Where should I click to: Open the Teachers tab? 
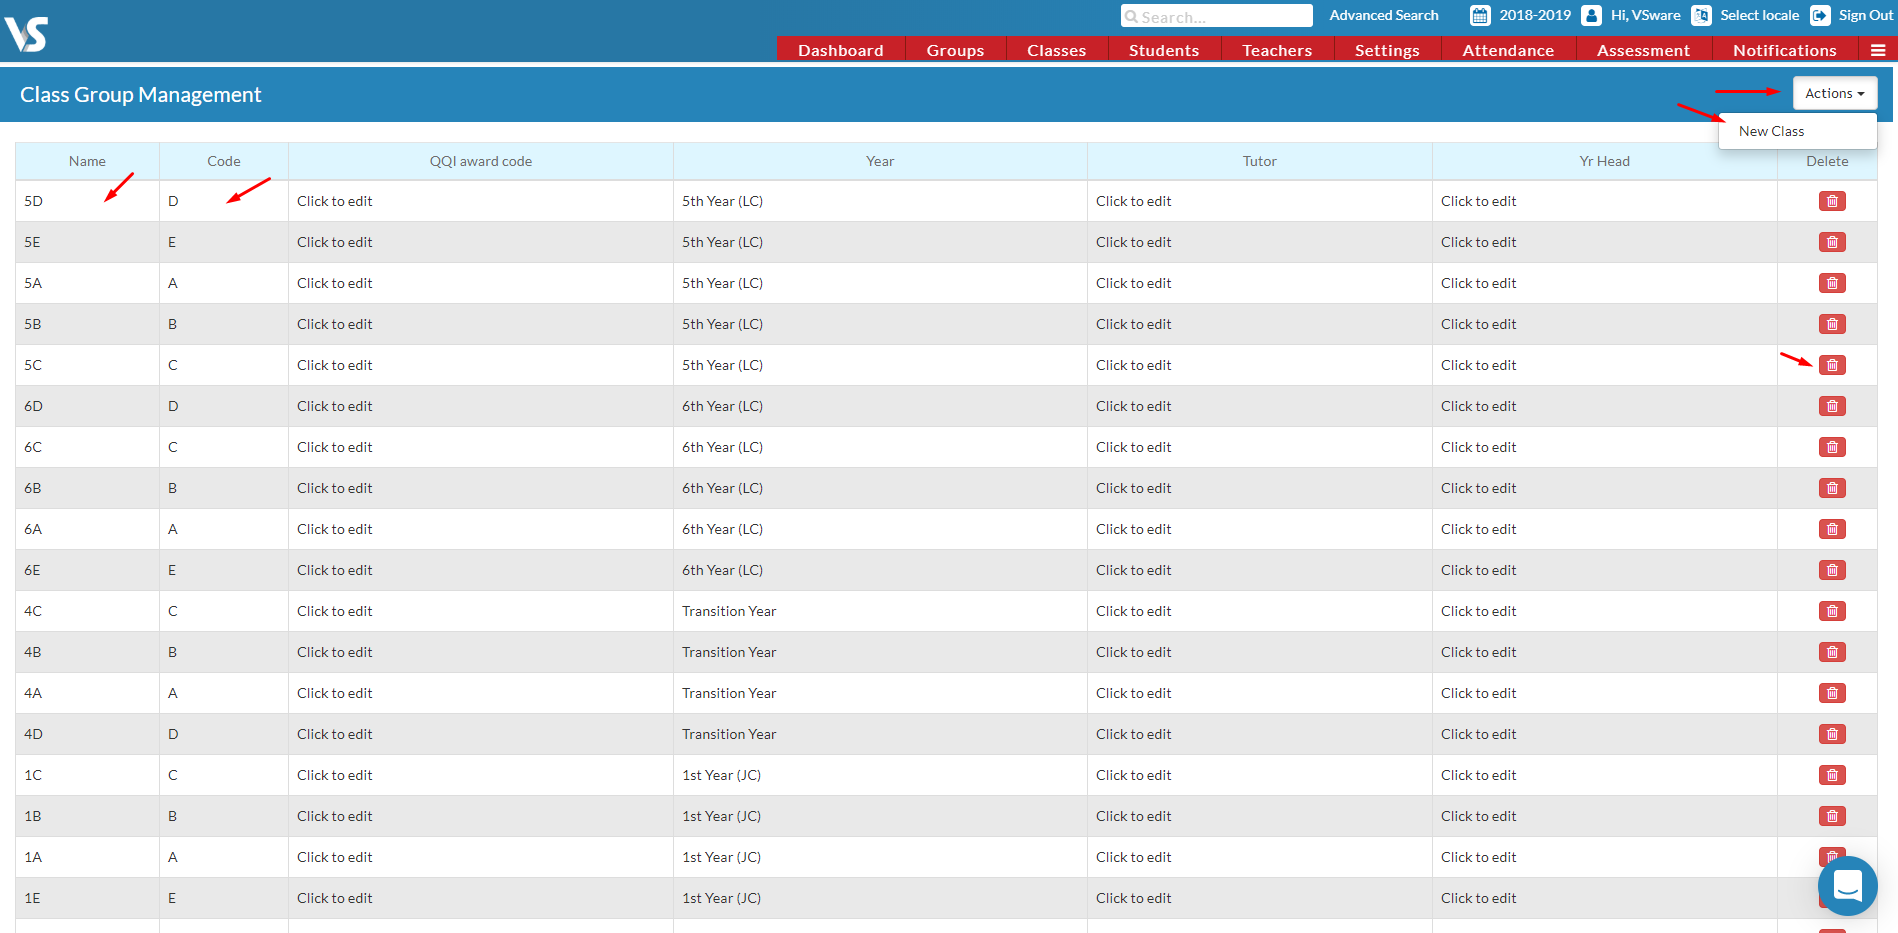(1277, 50)
